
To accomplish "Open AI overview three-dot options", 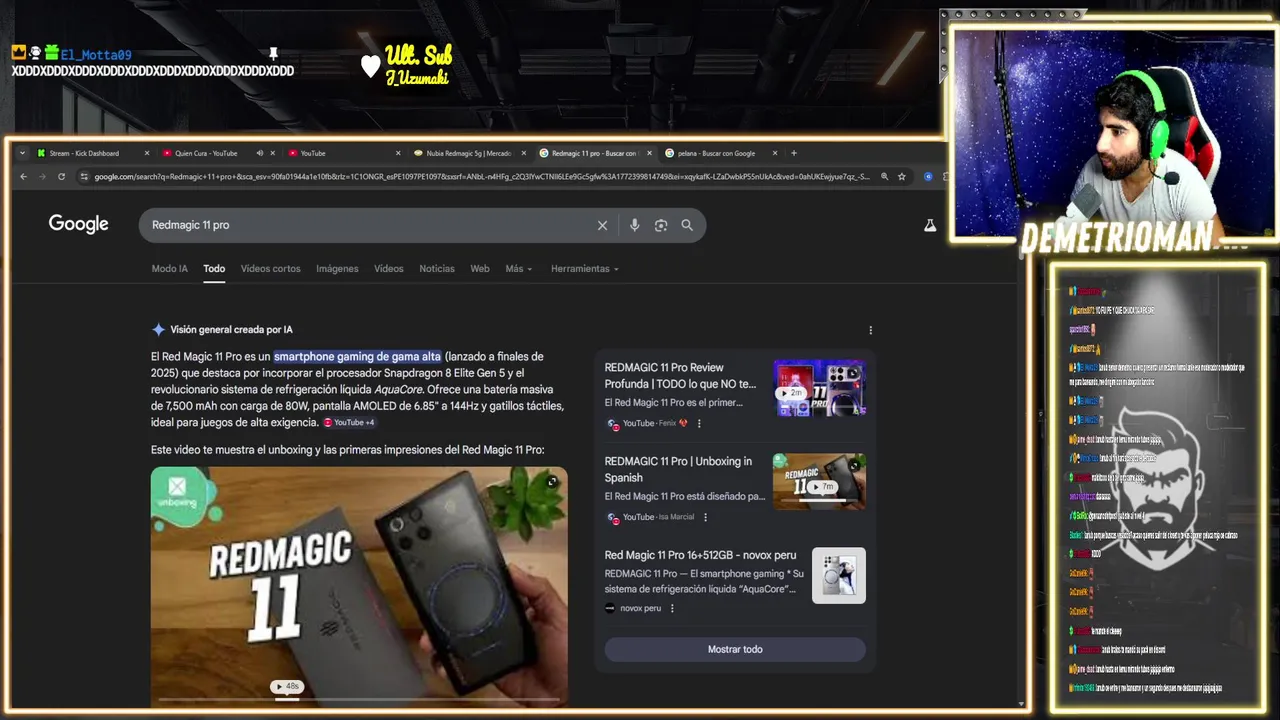I will point(870,330).
